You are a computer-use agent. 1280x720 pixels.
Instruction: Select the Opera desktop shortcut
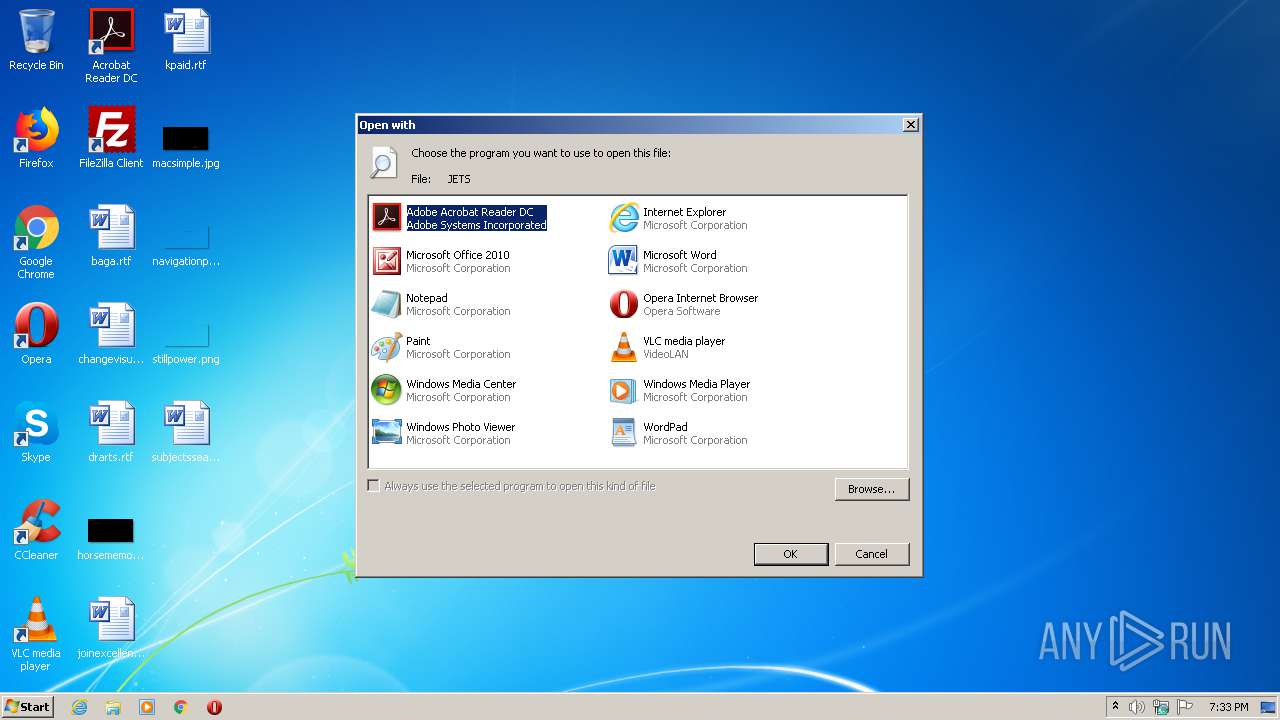pos(36,334)
